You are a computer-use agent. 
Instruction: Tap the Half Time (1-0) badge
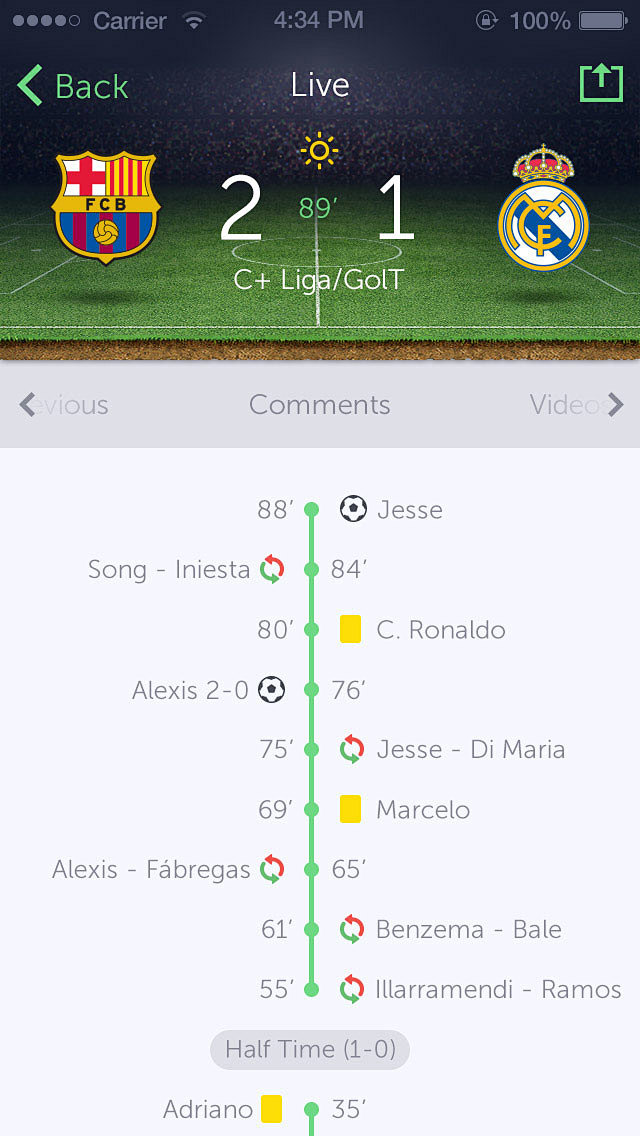pyautogui.click(x=310, y=1049)
